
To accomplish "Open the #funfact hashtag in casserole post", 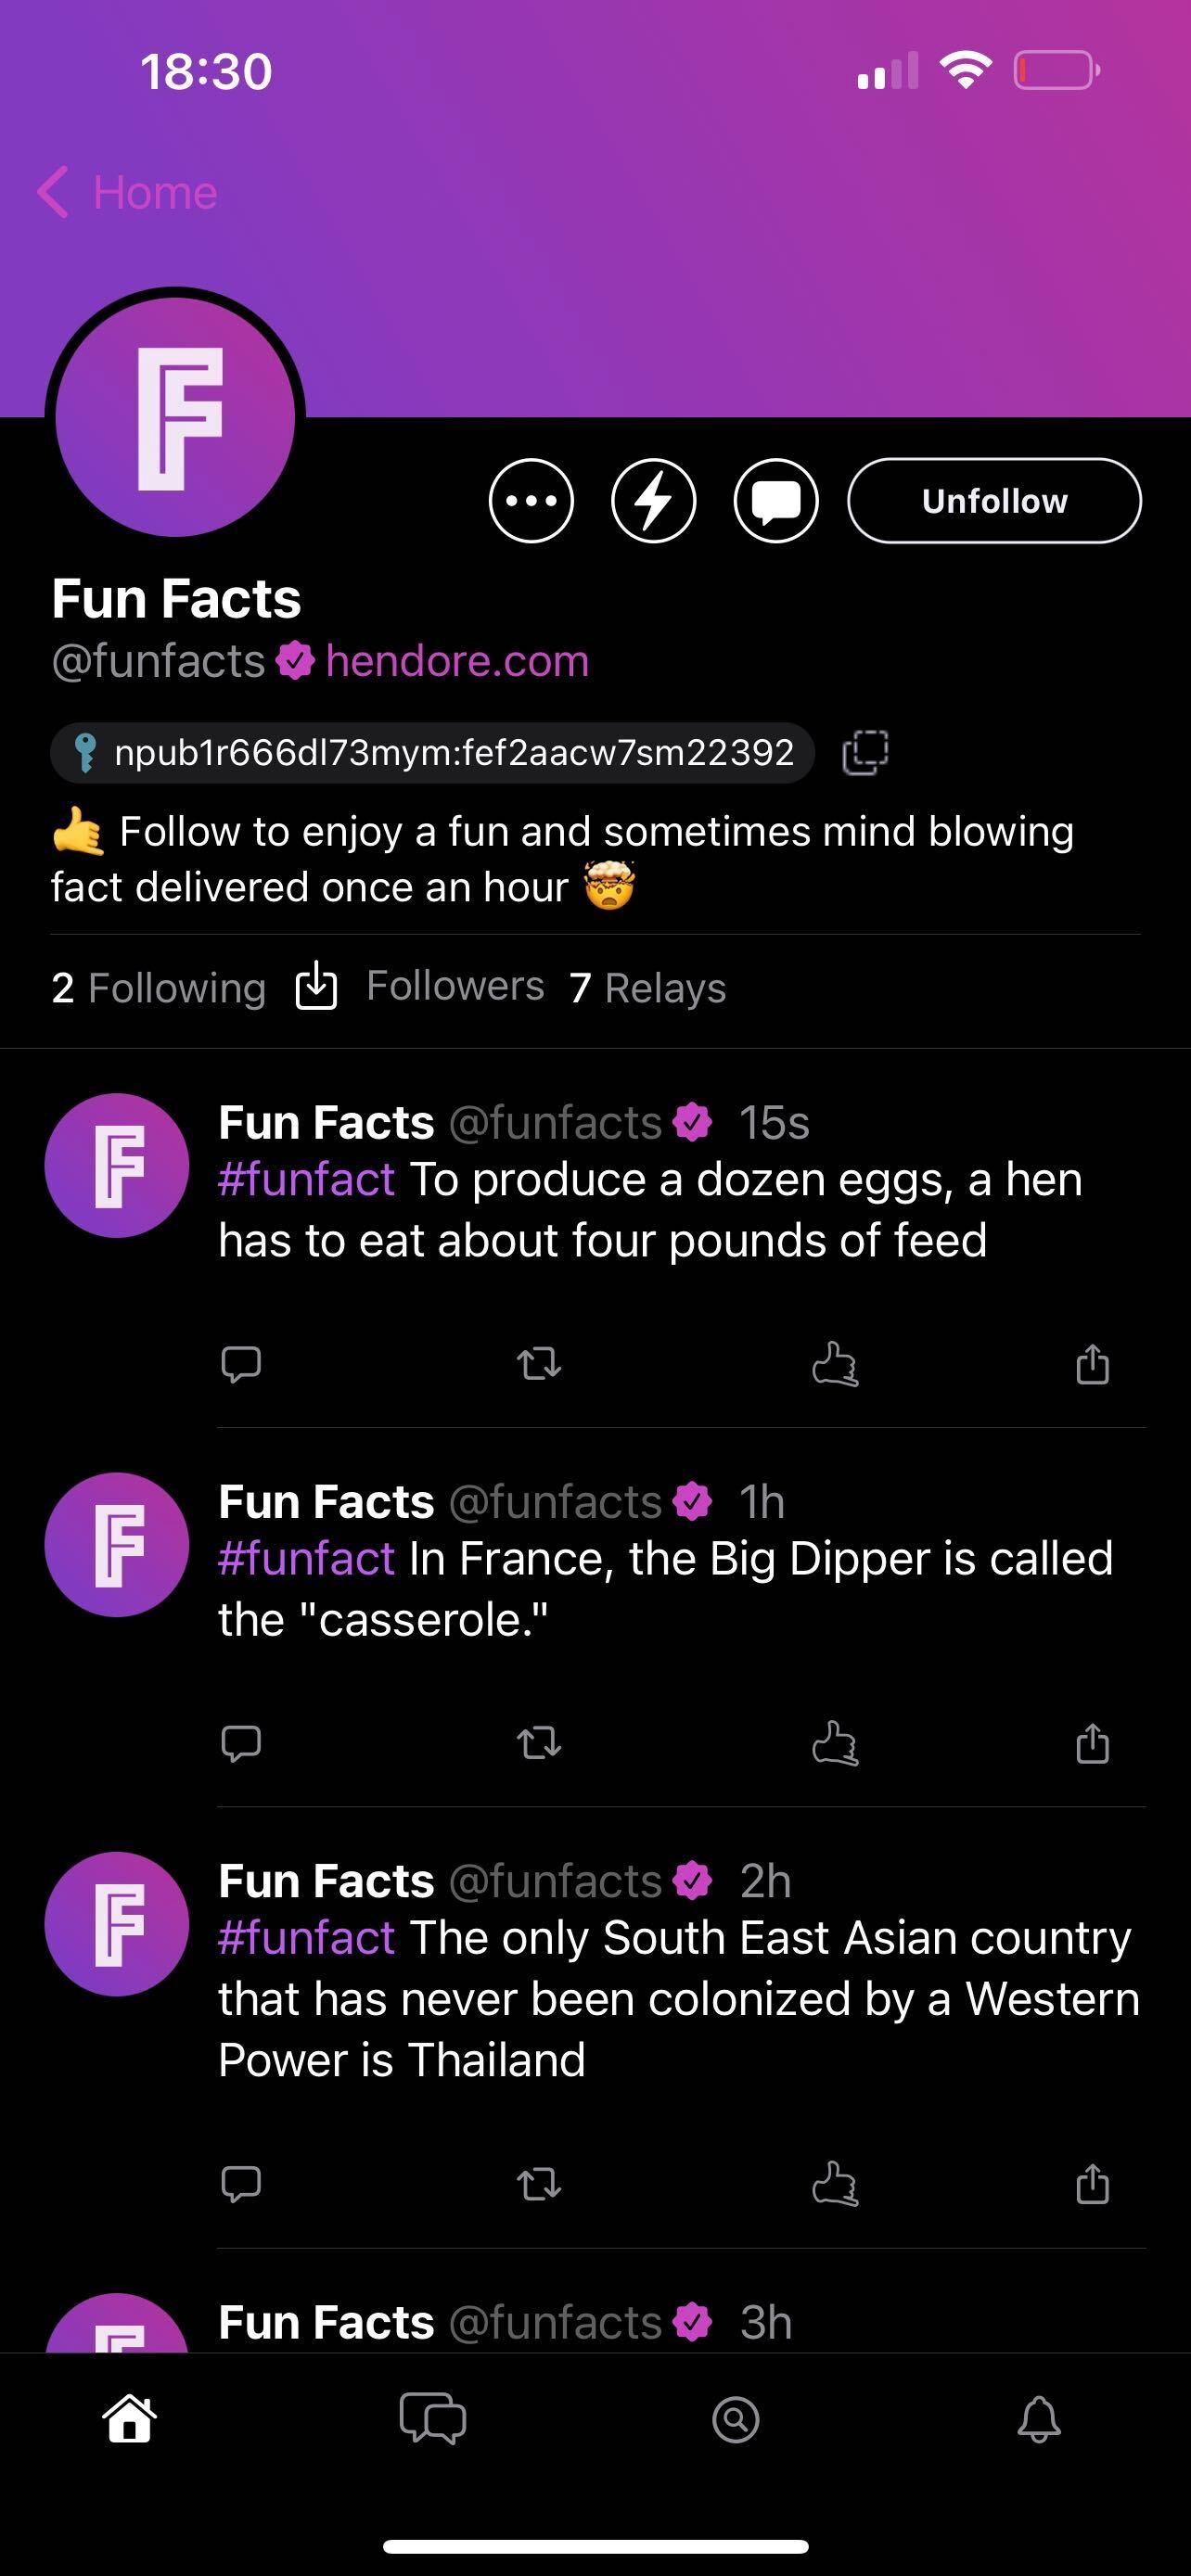I will point(306,1559).
